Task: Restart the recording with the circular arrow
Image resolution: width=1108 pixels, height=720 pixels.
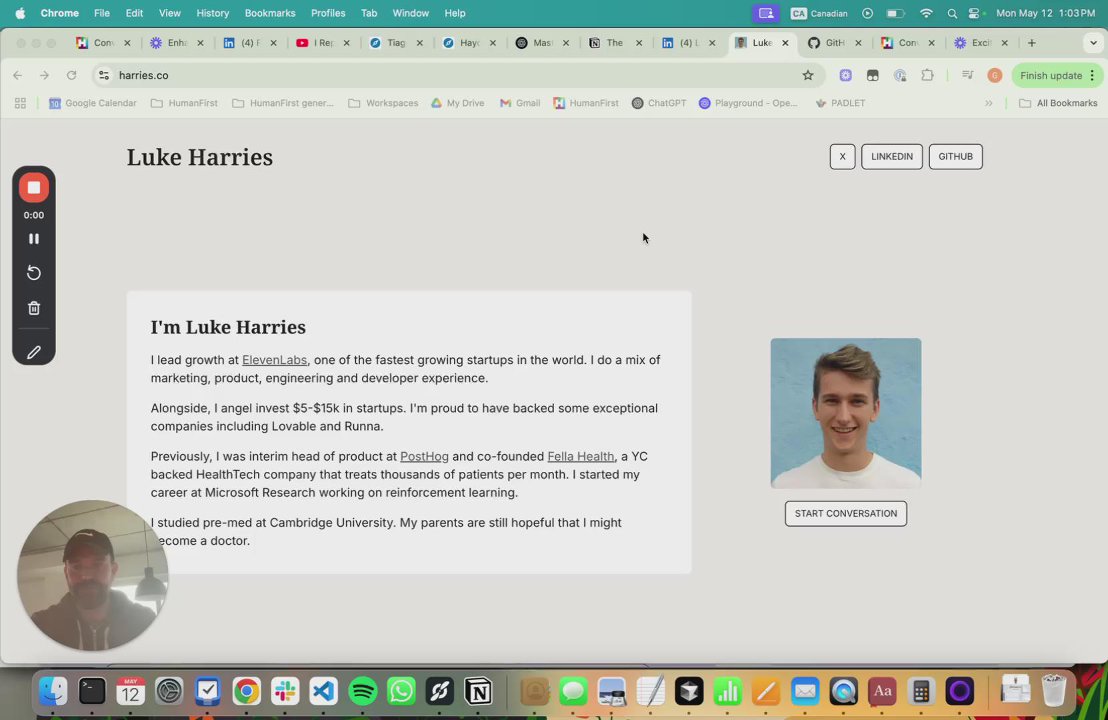Action: coord(33,273)
